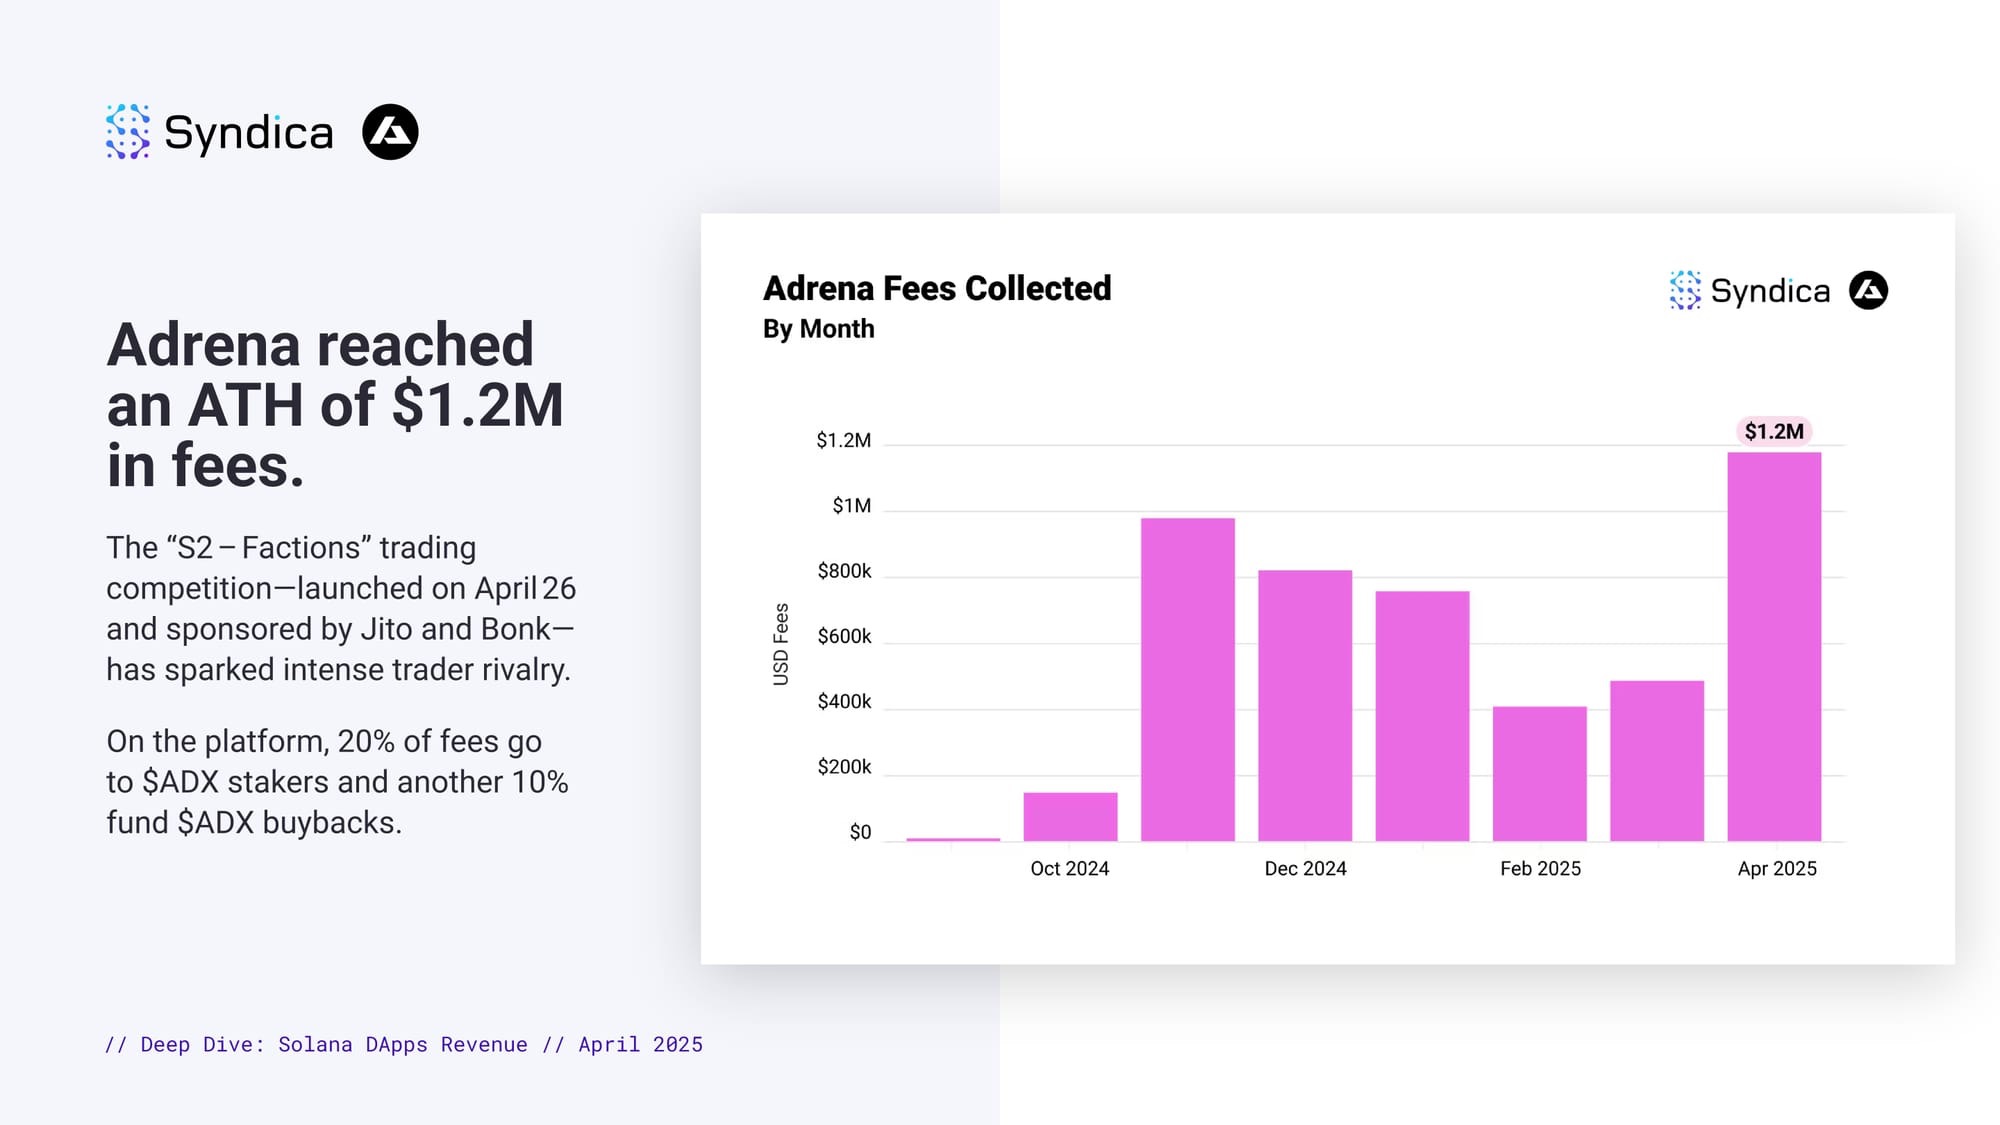Click the By Month subtitle
This screenshot has height=1125, width=2000.
(x=818, y=329)
